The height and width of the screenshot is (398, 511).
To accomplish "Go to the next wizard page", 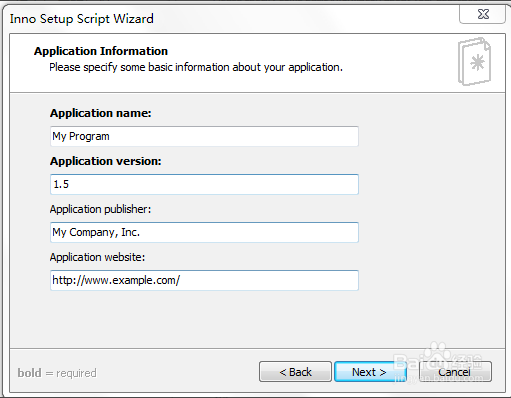I will (x=370, y=372).
